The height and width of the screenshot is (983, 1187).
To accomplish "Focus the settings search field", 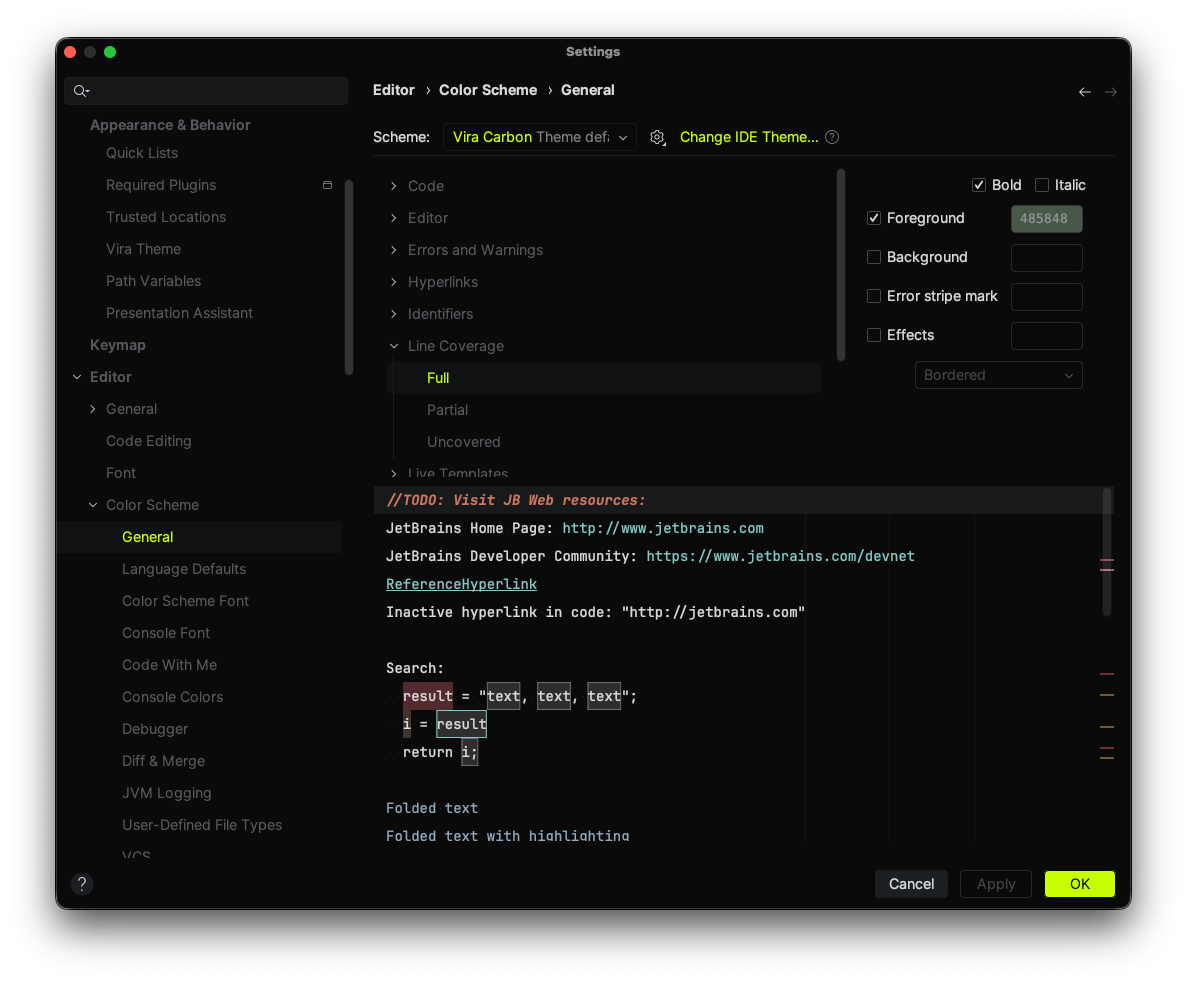I will pos(206,91).
